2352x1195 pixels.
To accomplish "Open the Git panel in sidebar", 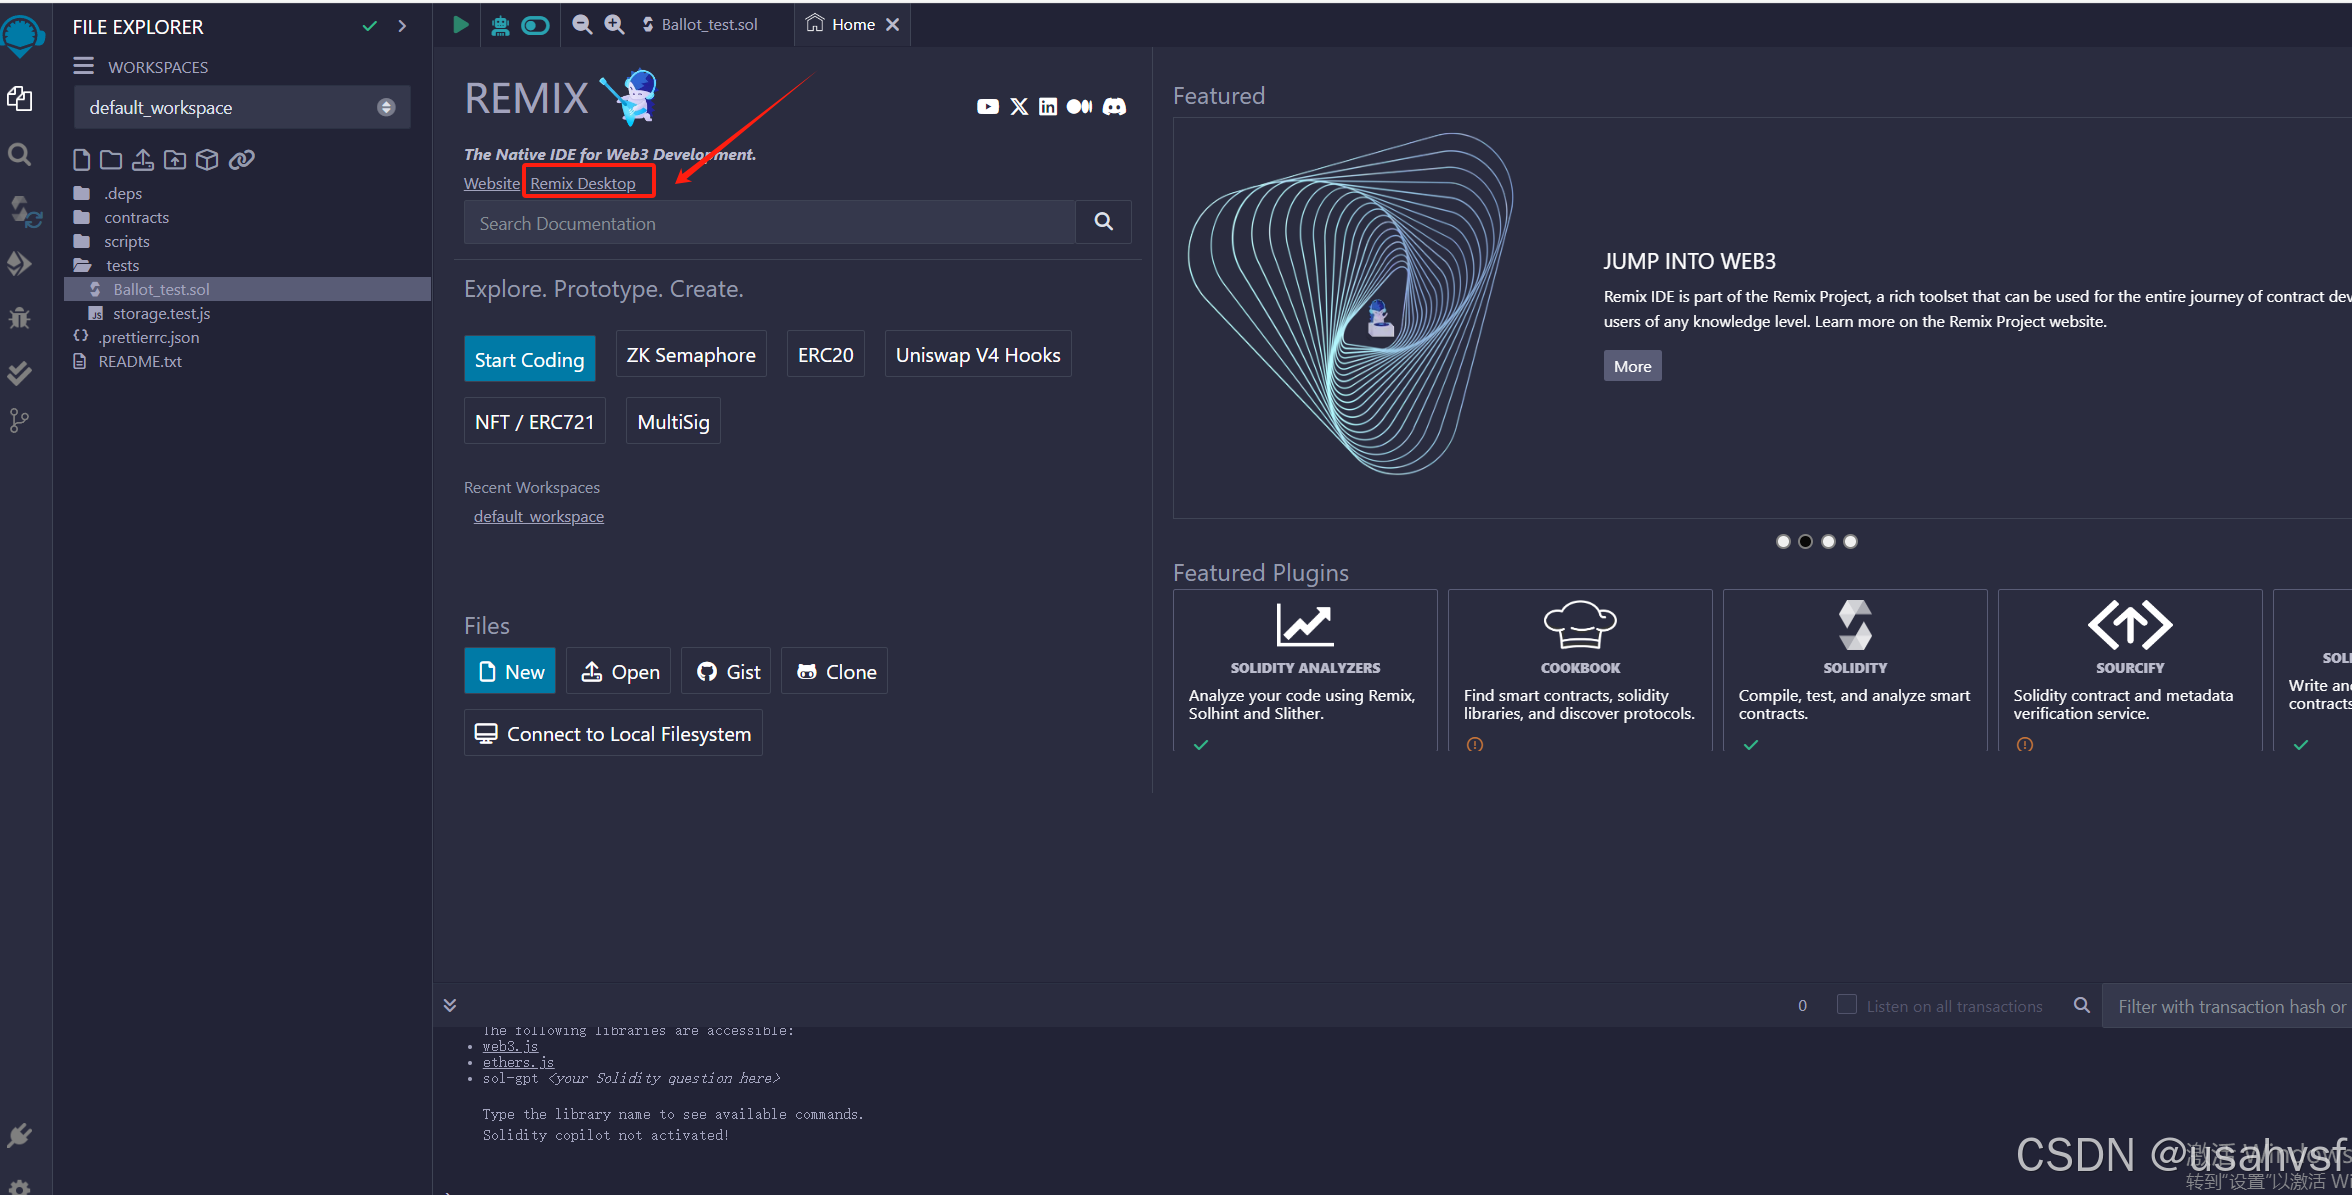I will [x=19, y=420].
